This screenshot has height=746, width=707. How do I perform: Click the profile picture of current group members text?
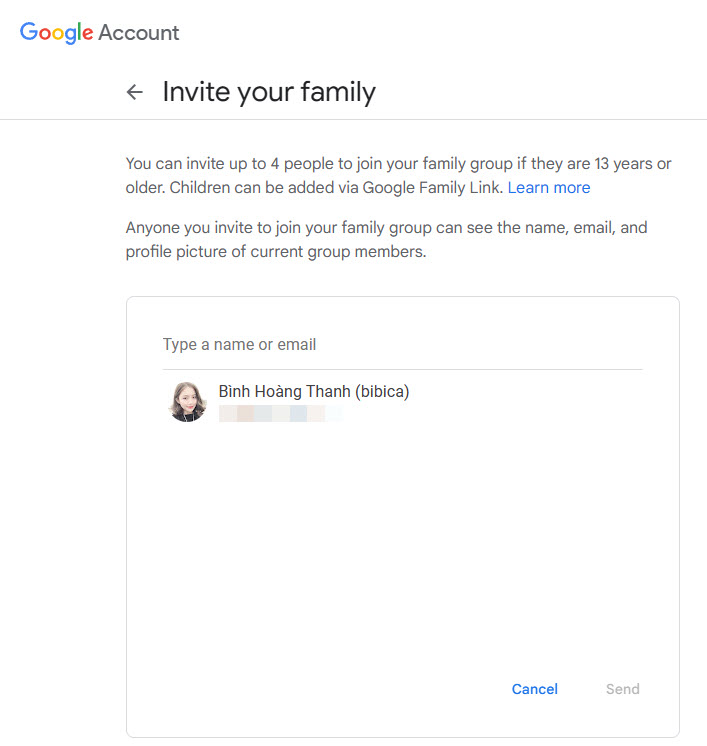click(276, 252)
